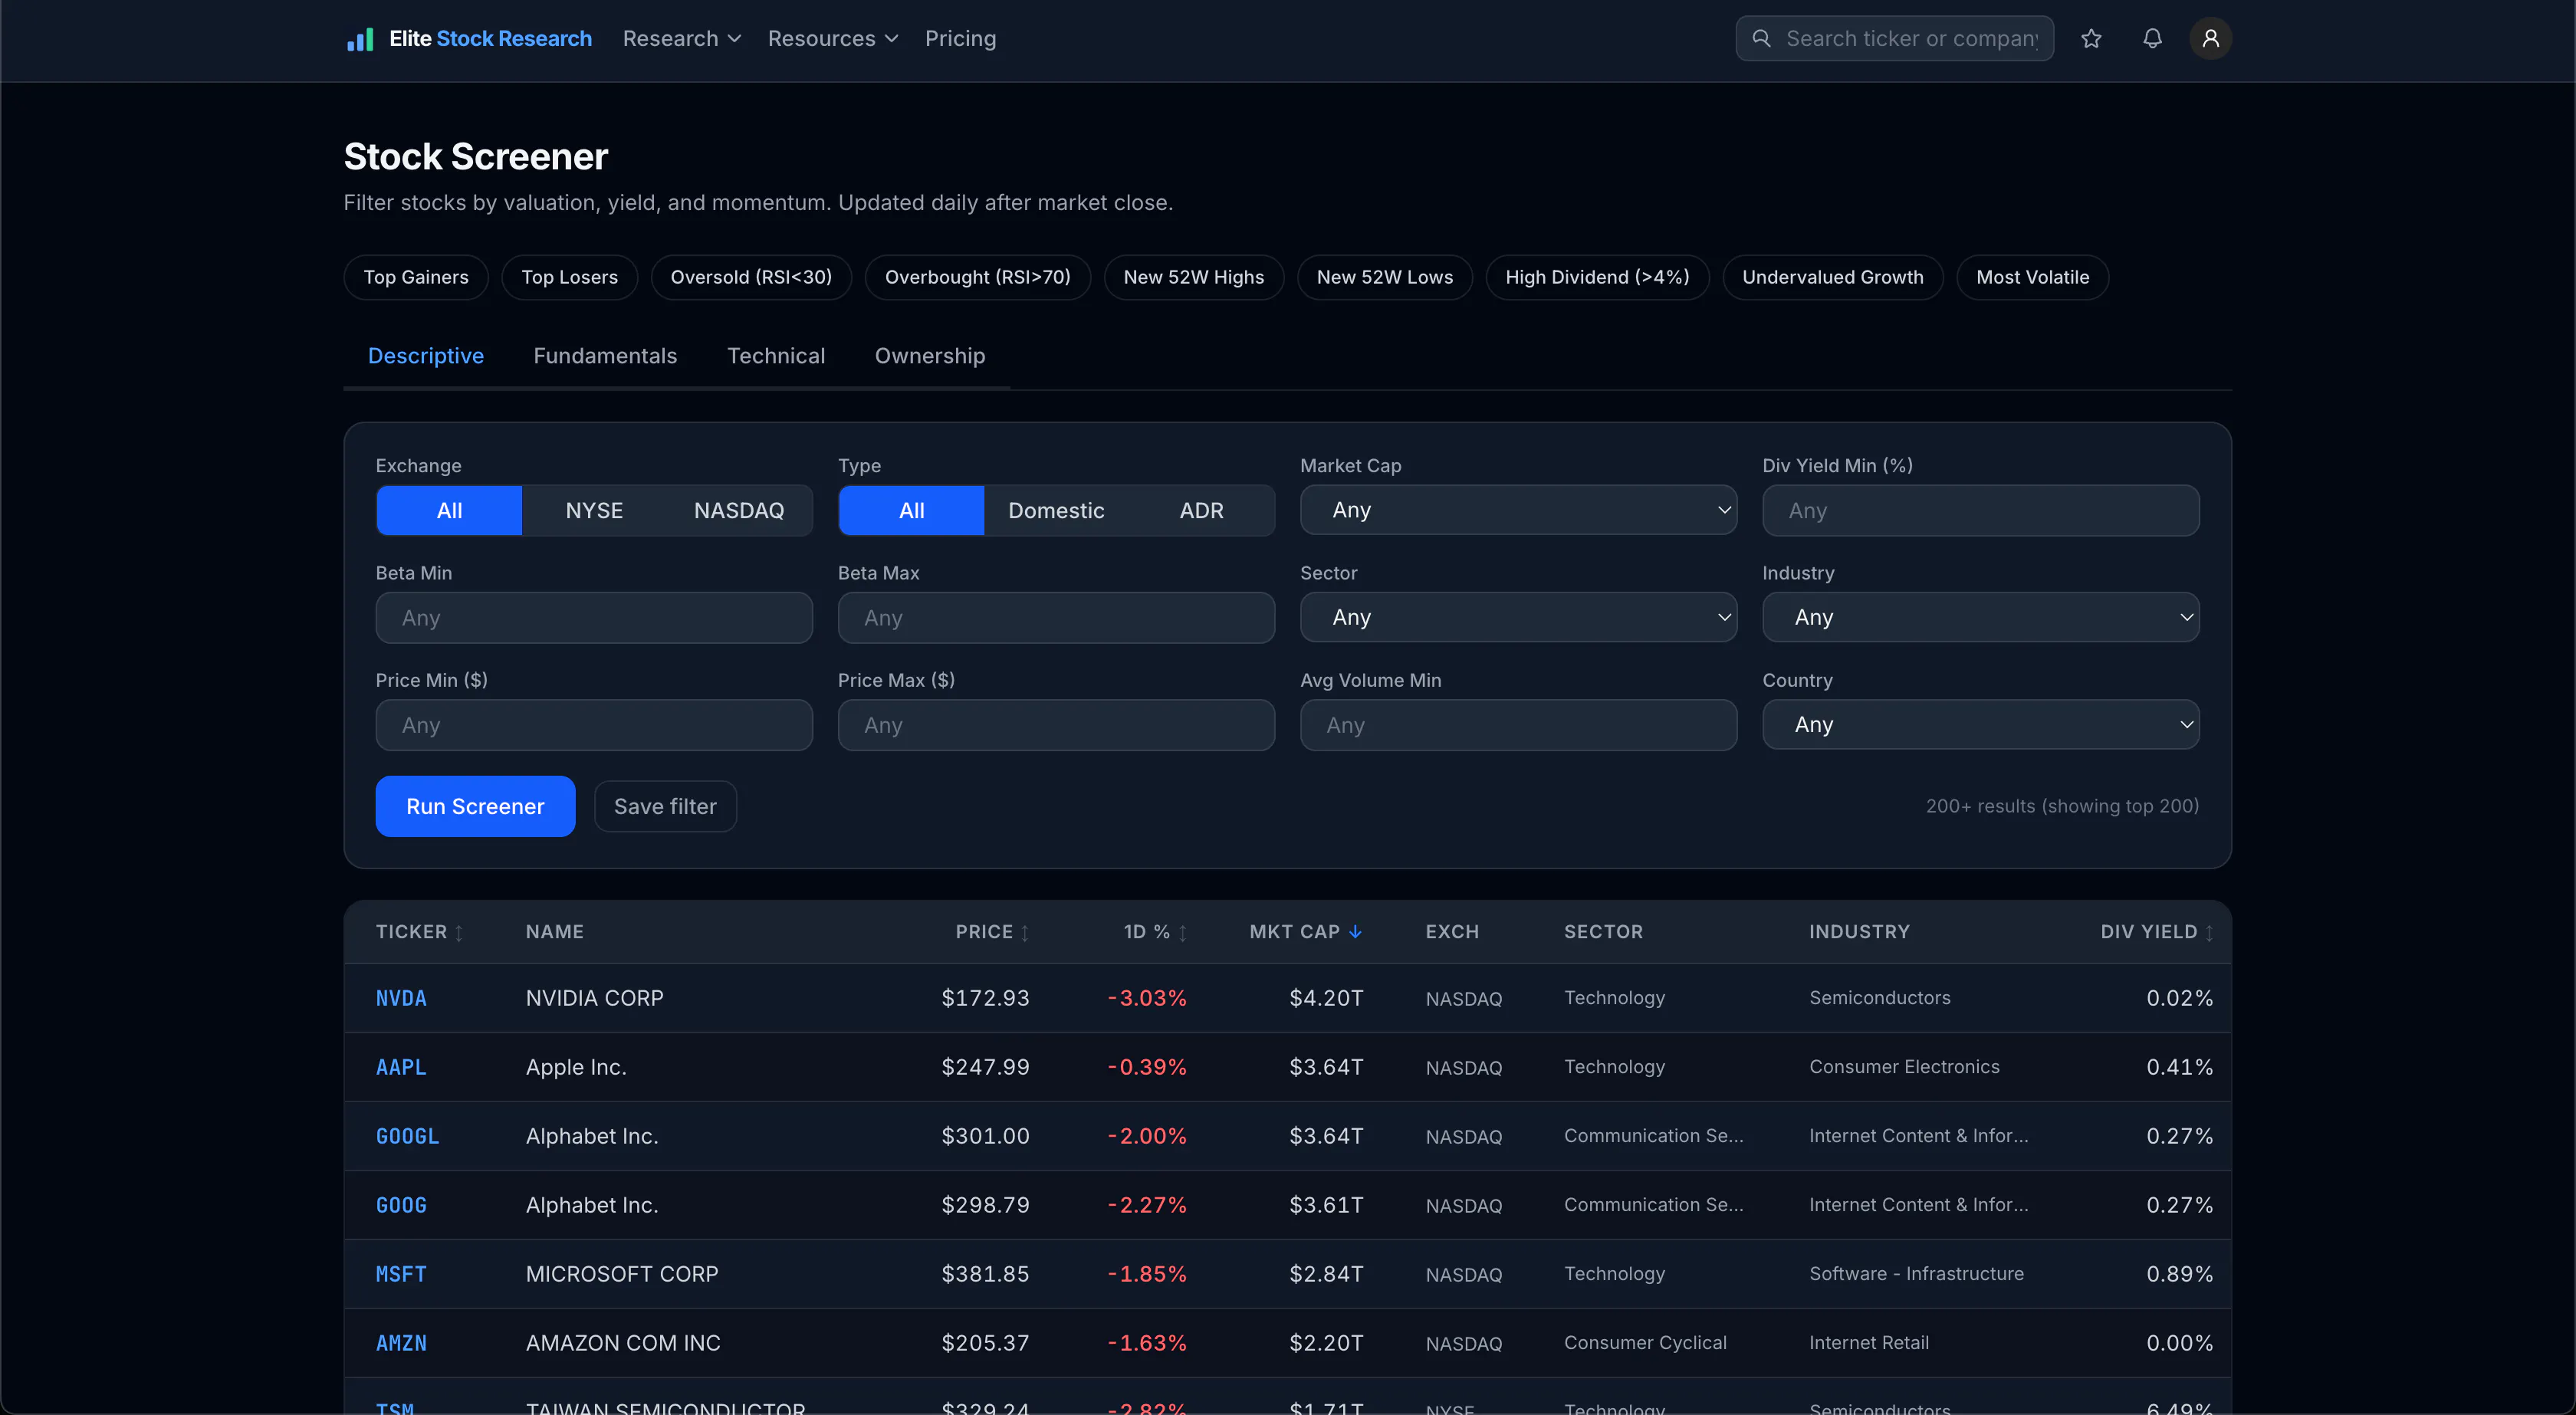Sort table by 1D % column arrows

click(1182, 932)
